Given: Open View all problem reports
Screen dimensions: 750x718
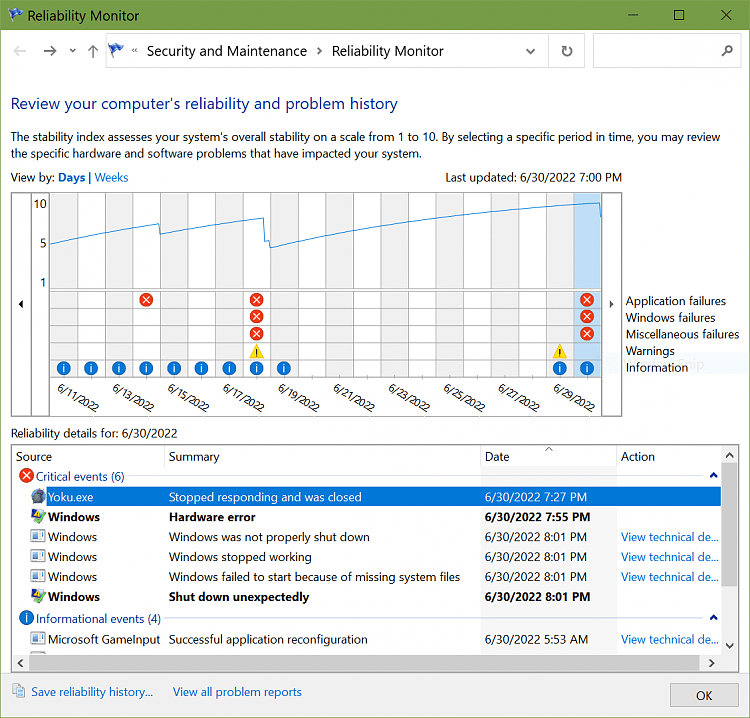Looking at the screenshot, I should click(237, 692).
